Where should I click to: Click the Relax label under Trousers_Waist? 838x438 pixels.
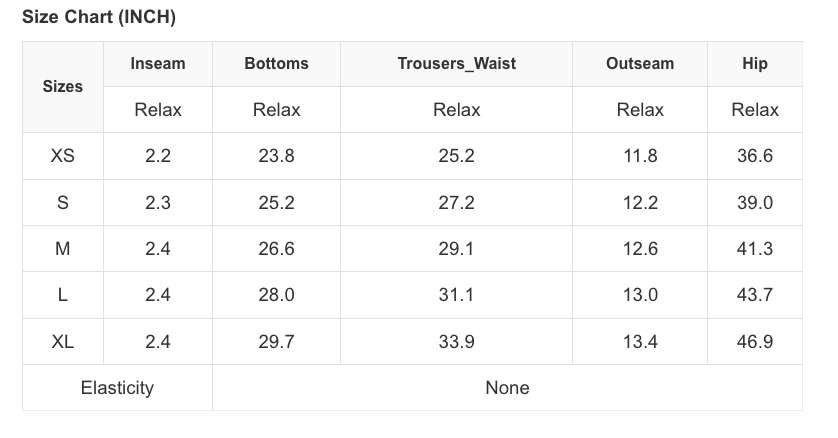click(456, 110)
